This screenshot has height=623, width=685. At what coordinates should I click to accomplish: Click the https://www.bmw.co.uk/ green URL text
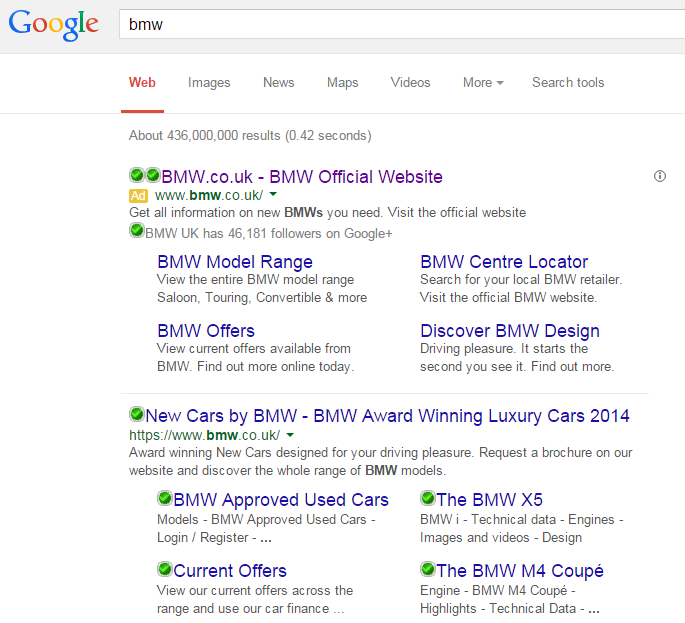point(204,436)
